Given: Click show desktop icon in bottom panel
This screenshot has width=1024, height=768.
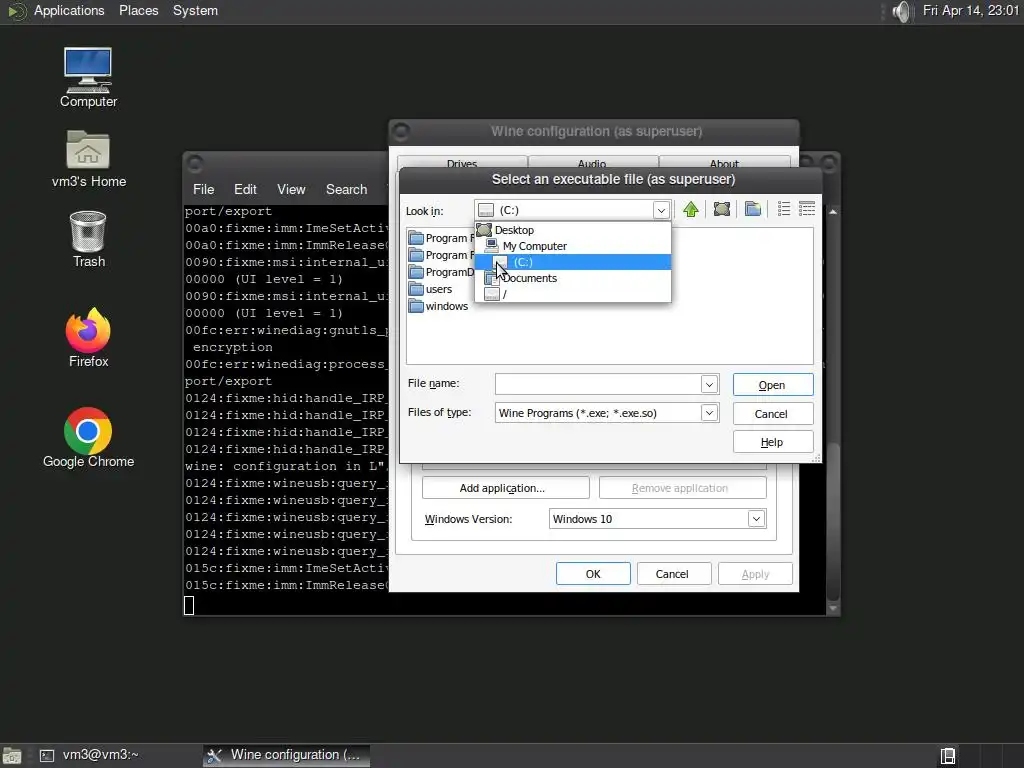Looking at the screenshot, I should 12,756.
